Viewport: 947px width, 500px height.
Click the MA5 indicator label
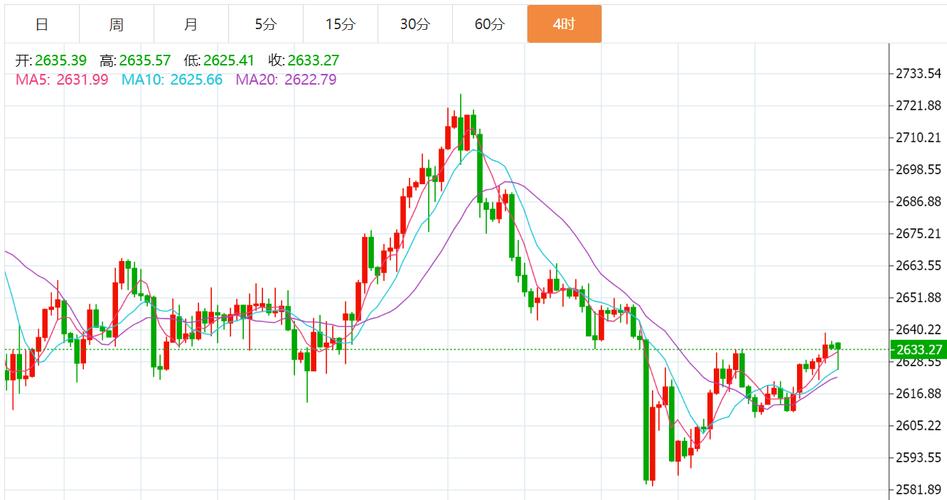point(33,80)
